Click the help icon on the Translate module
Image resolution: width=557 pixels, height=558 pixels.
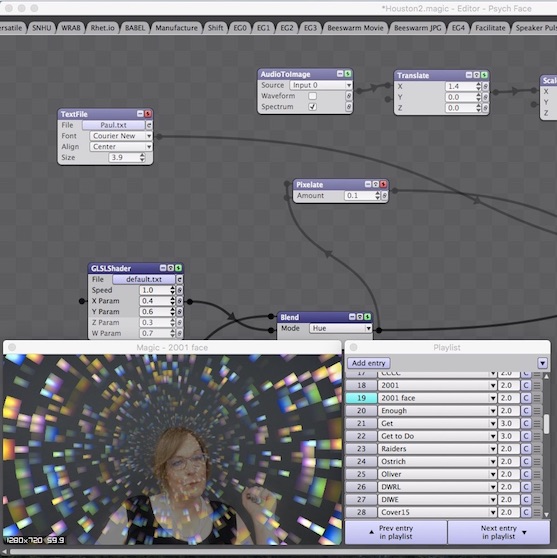[x=477, y=75]
